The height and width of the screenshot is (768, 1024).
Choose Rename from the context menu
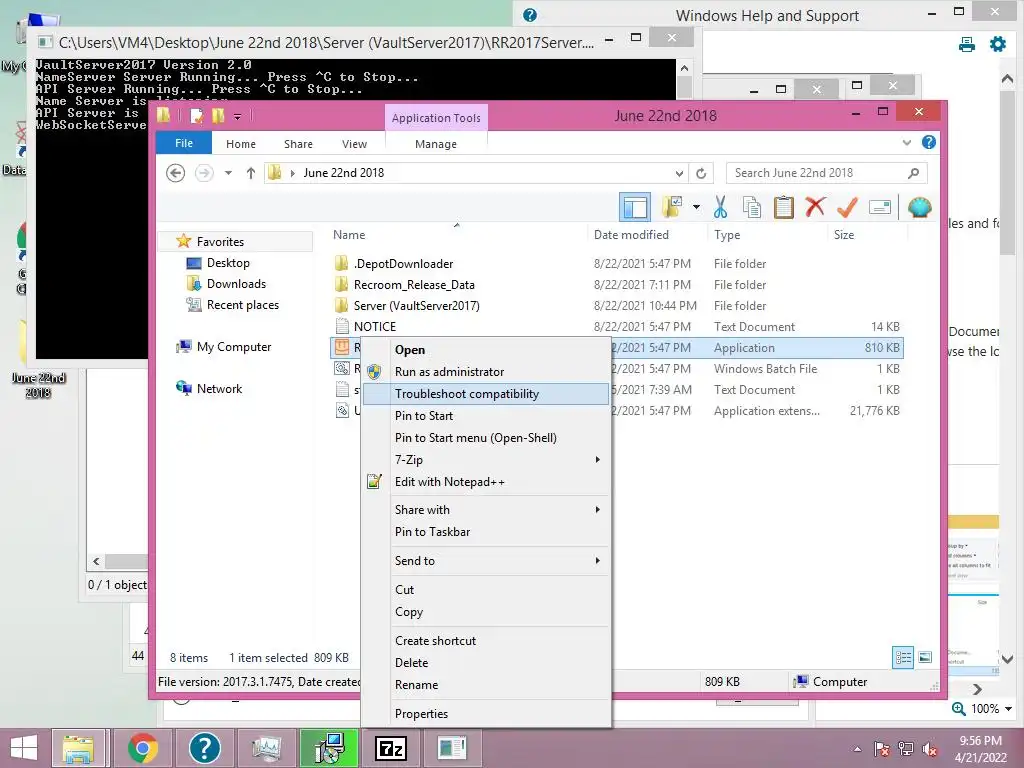tap(486, 685)
